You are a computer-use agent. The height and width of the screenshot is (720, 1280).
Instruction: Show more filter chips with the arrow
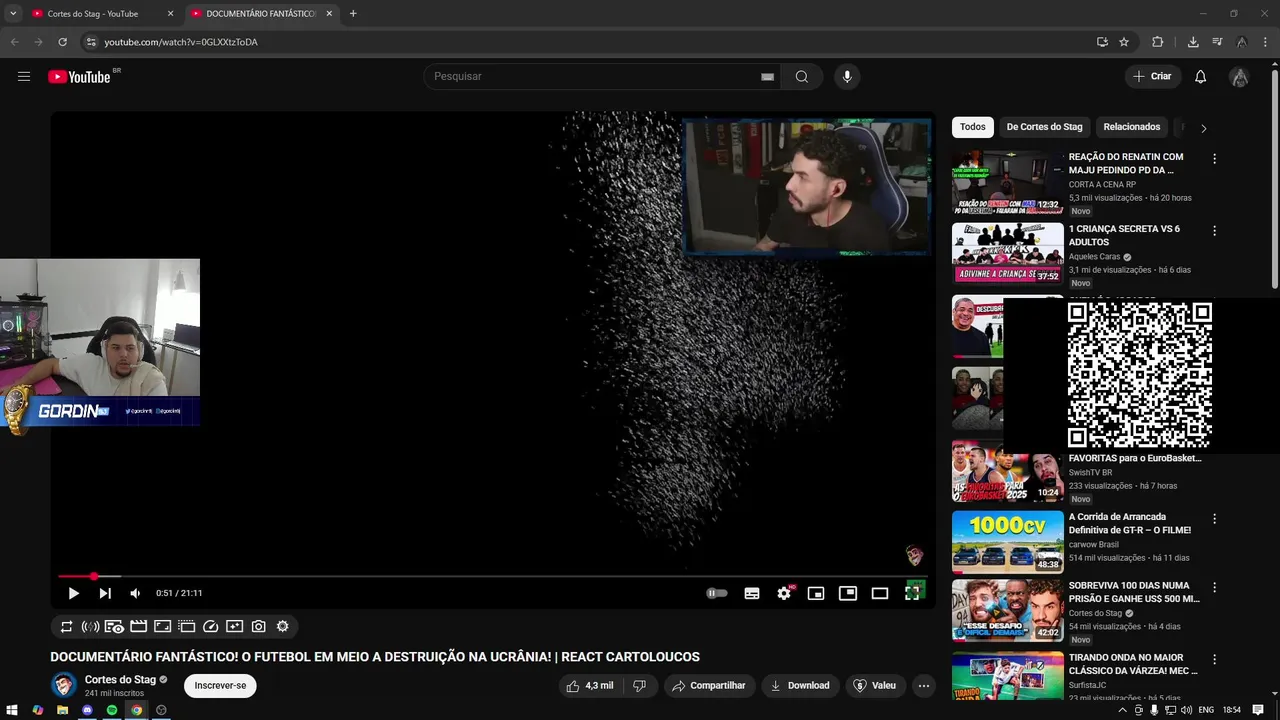[1203, 128]
